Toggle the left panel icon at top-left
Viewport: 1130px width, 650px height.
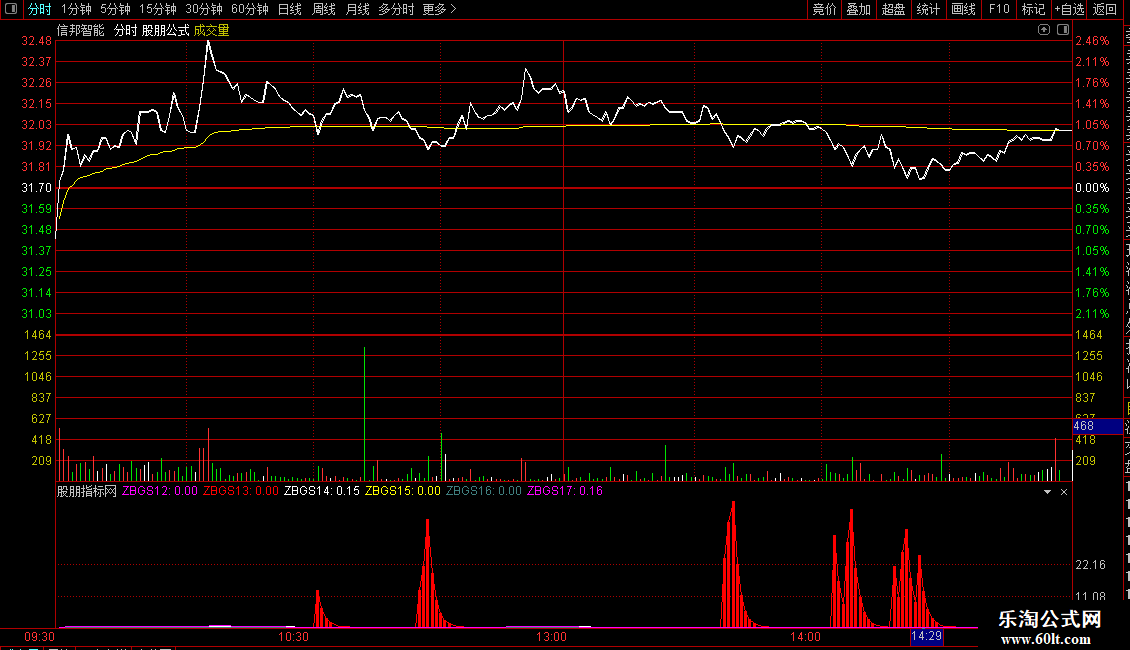pyautogui.click(x=11, y=9)
